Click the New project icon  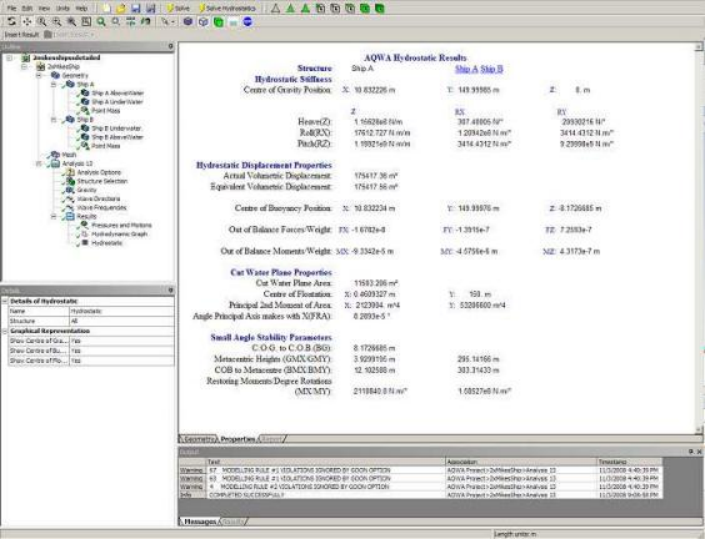pyautogui.click(x=106, y=8)
